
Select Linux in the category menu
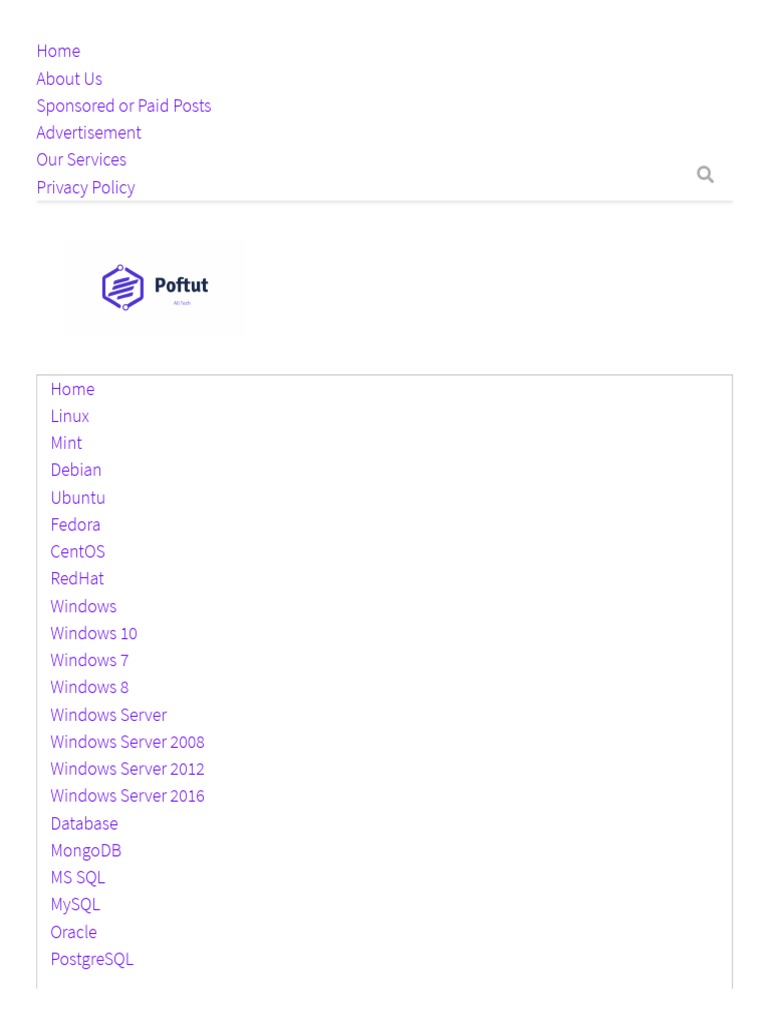point(70,416)
